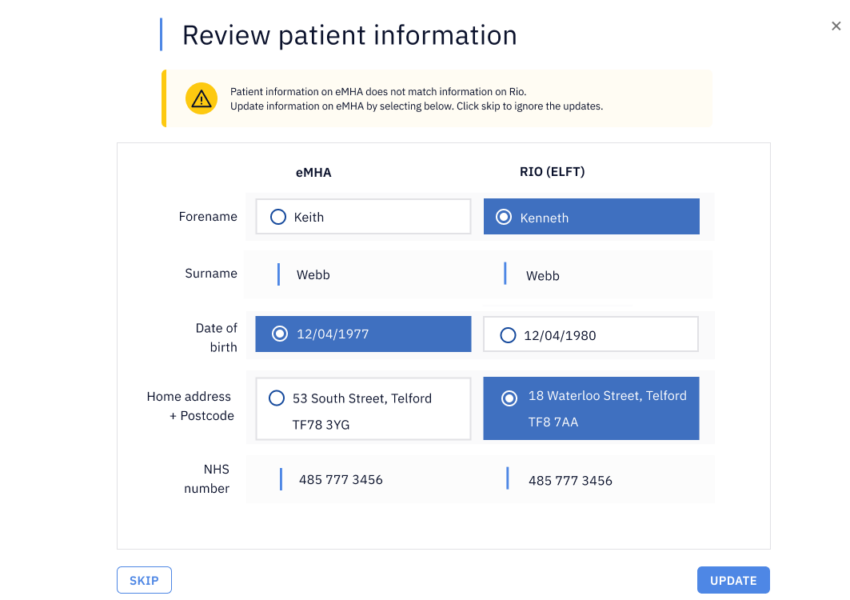The height and width of the screenshot is (600, 850).
Task: Click the RIO NHS number value
Action: (570, 481)
